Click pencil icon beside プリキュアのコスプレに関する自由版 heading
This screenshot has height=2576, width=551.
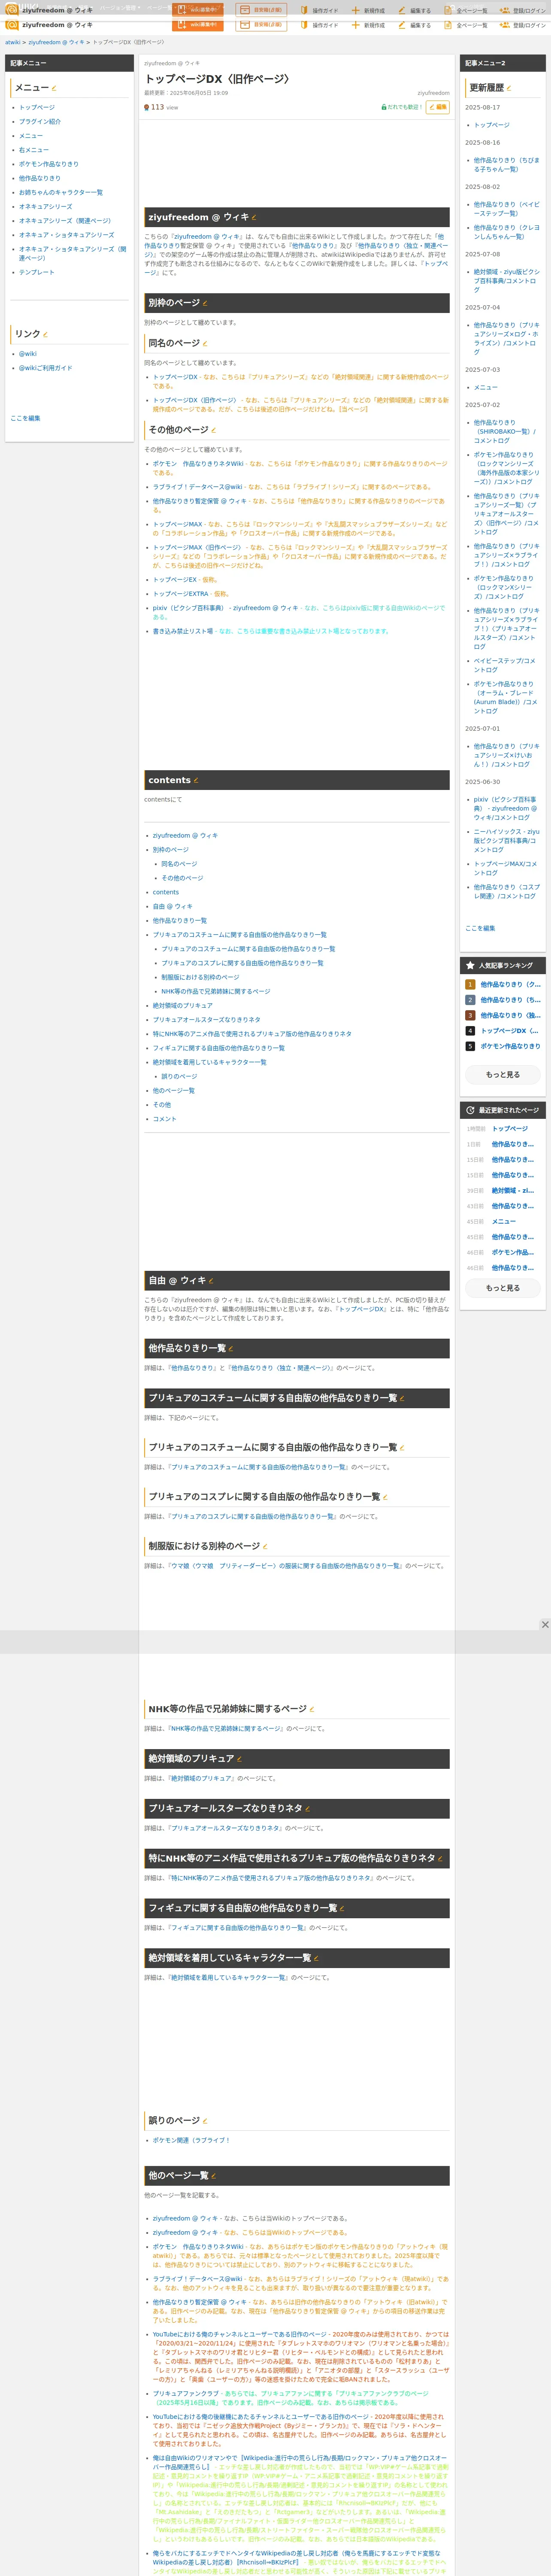pos(385,1497)
